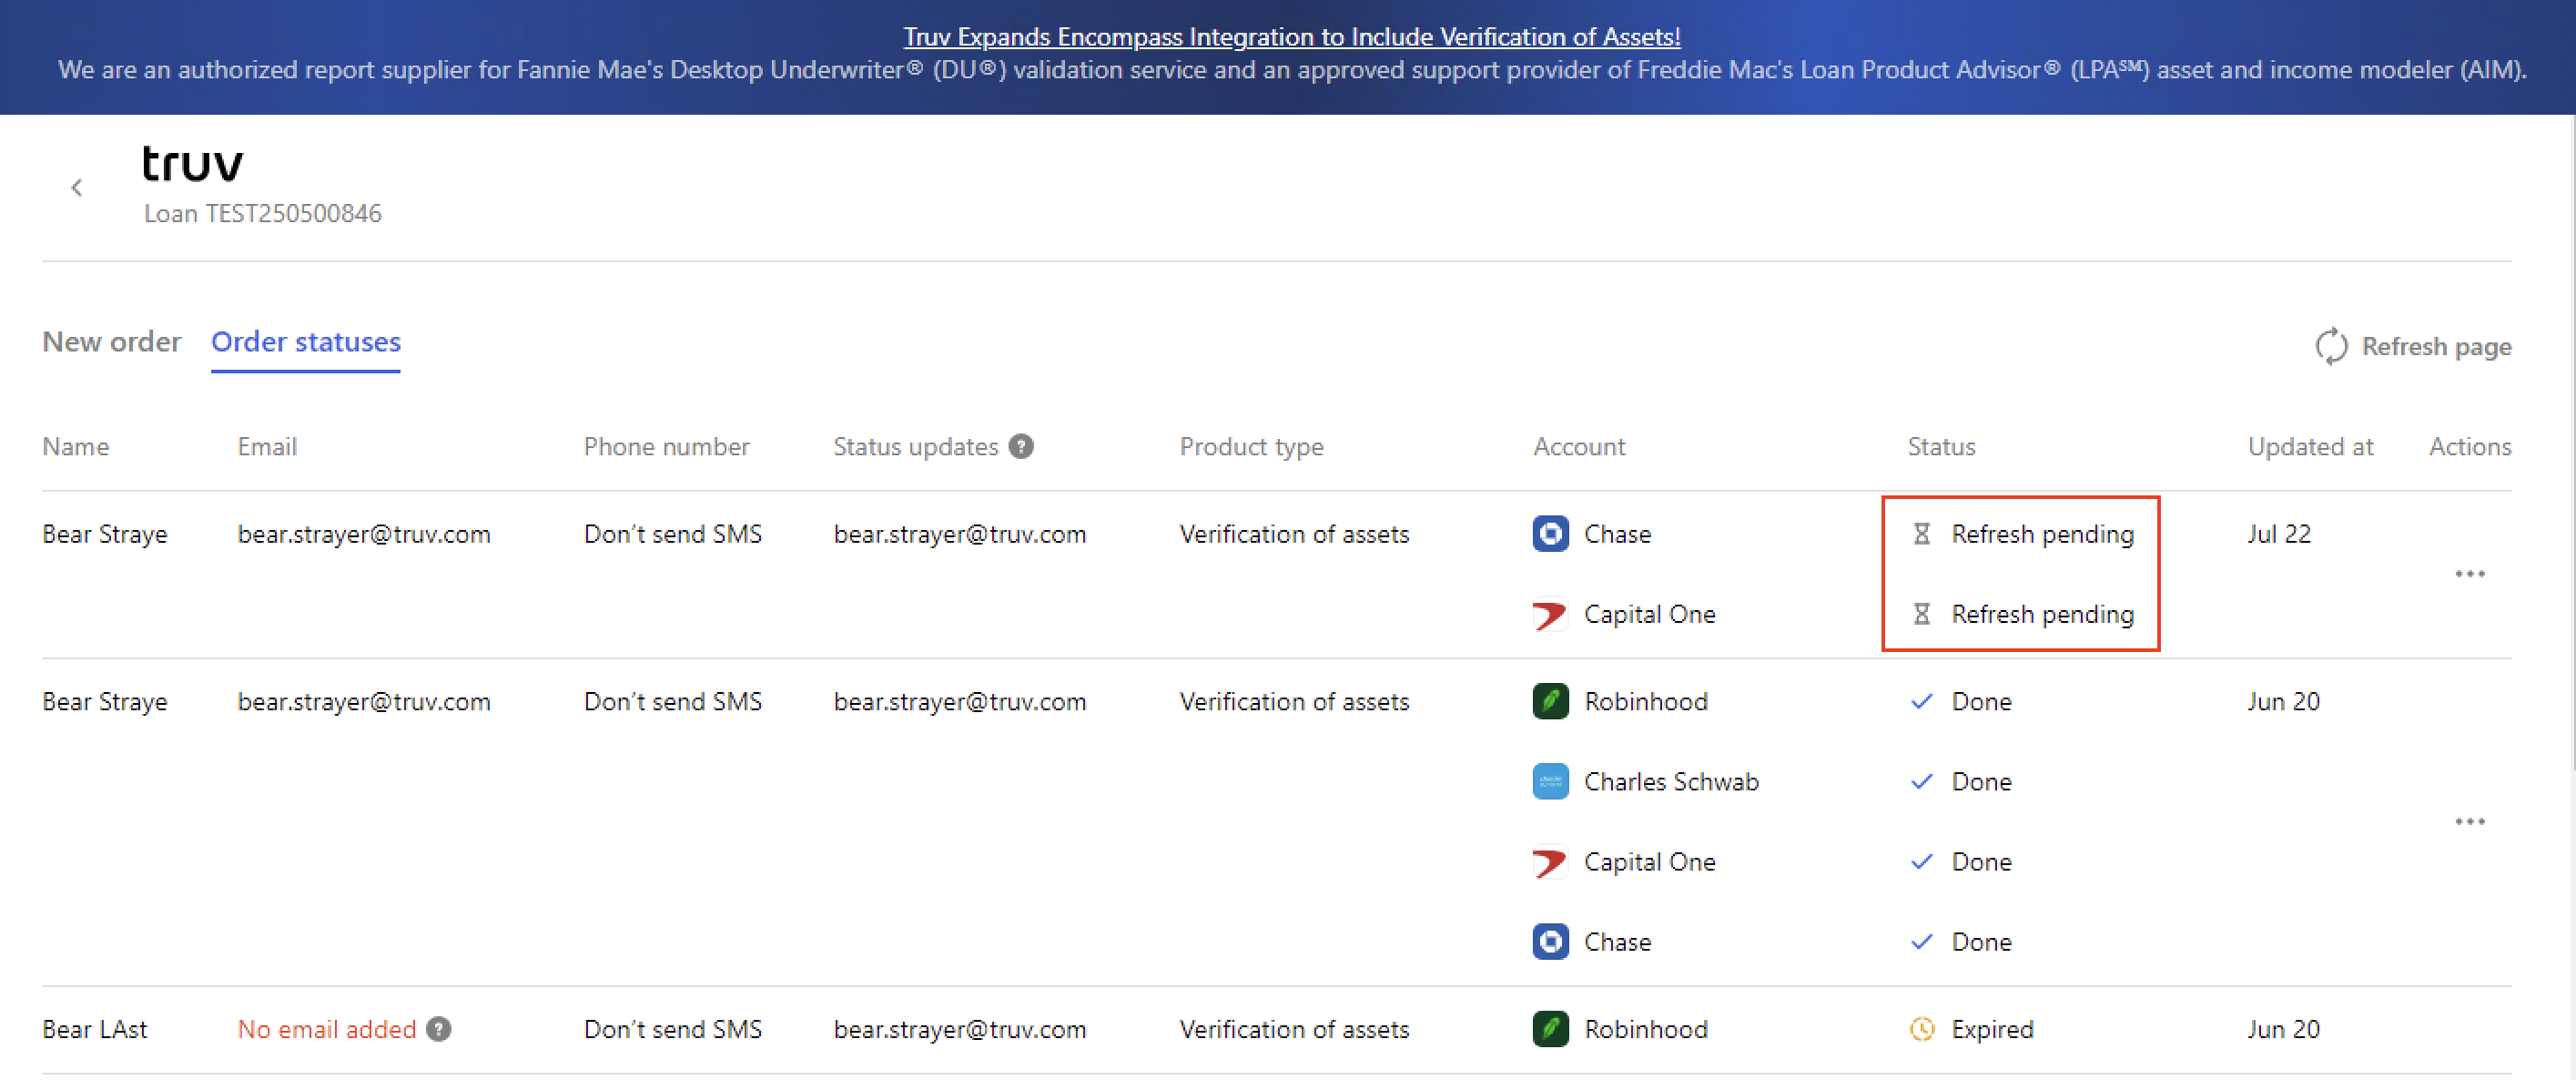The height and width of the screenshot is (1080, 2576).
Task: Click the Status column header
Action: pos(1941,447)
